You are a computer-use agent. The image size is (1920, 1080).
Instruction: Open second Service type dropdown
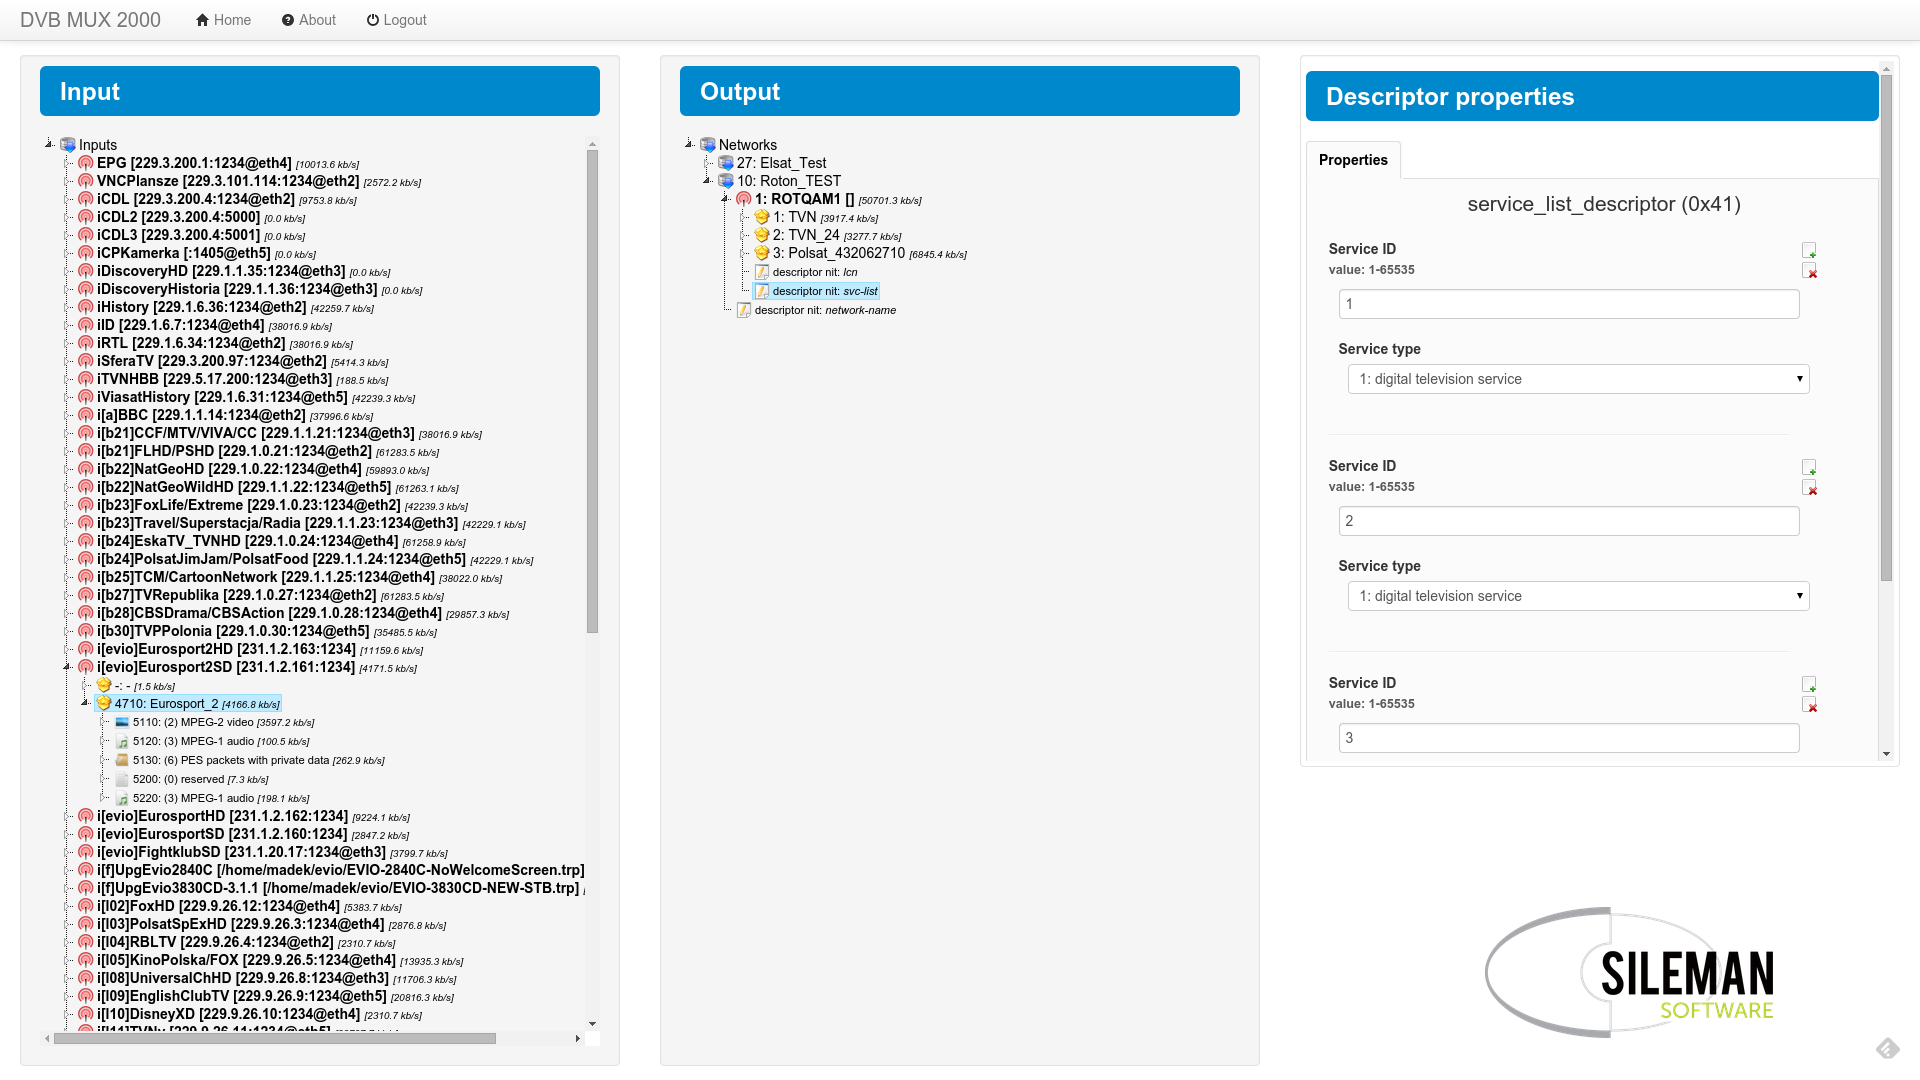pos(1578,596)
